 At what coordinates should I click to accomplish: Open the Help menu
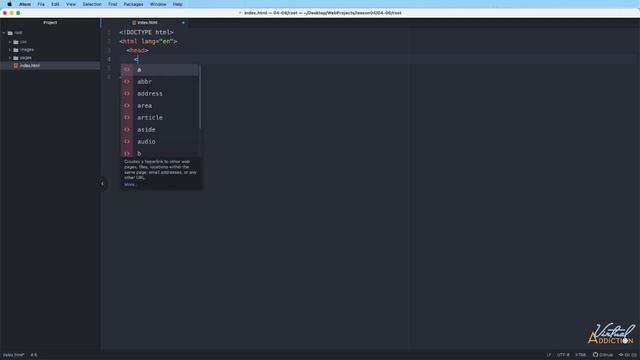pos(178,4)
